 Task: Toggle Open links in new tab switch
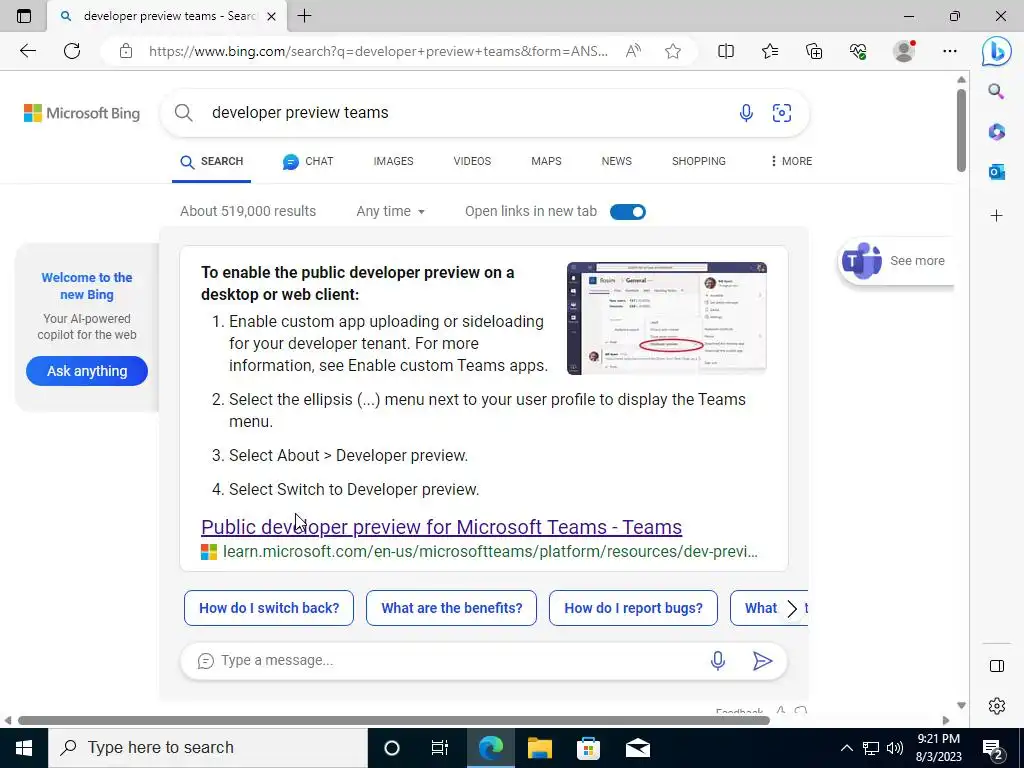[x=628, y=212]
